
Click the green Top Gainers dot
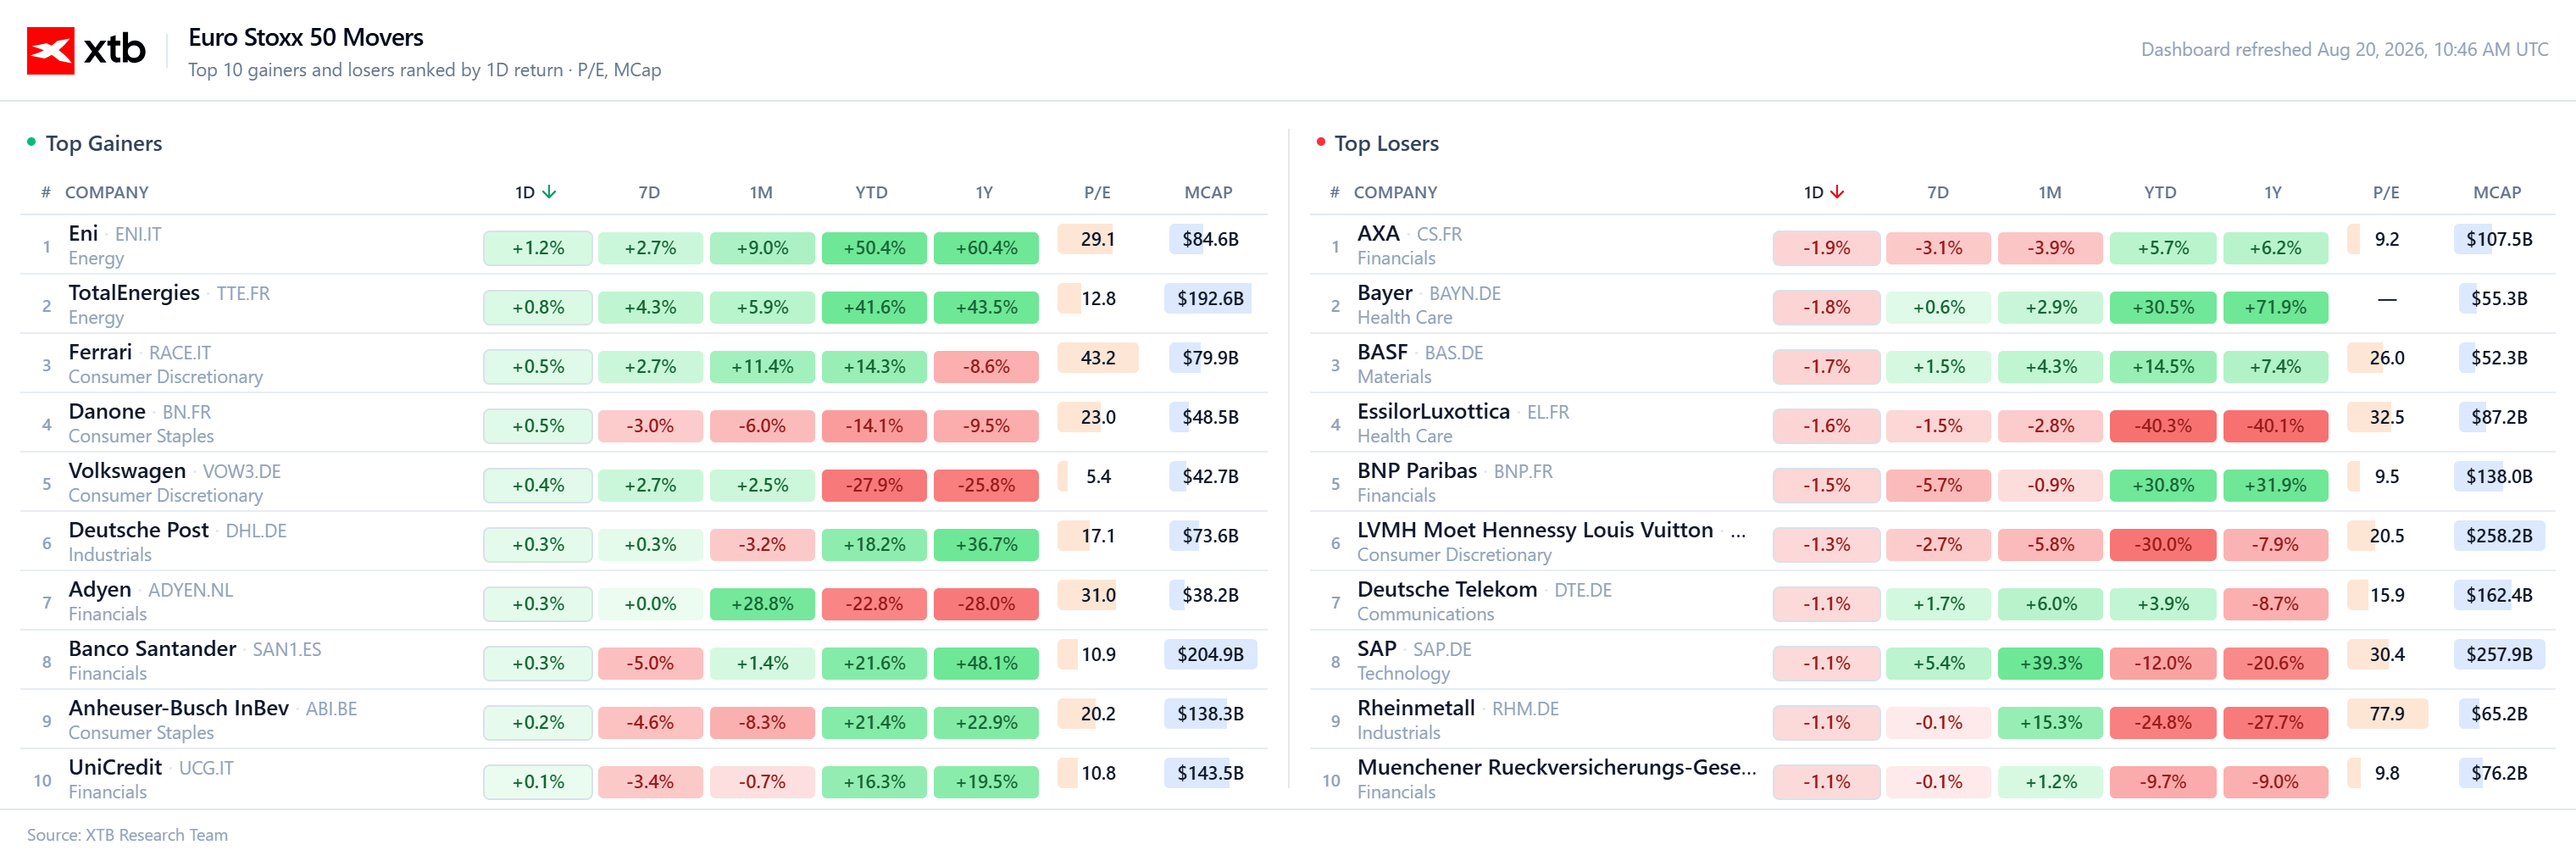31,142
